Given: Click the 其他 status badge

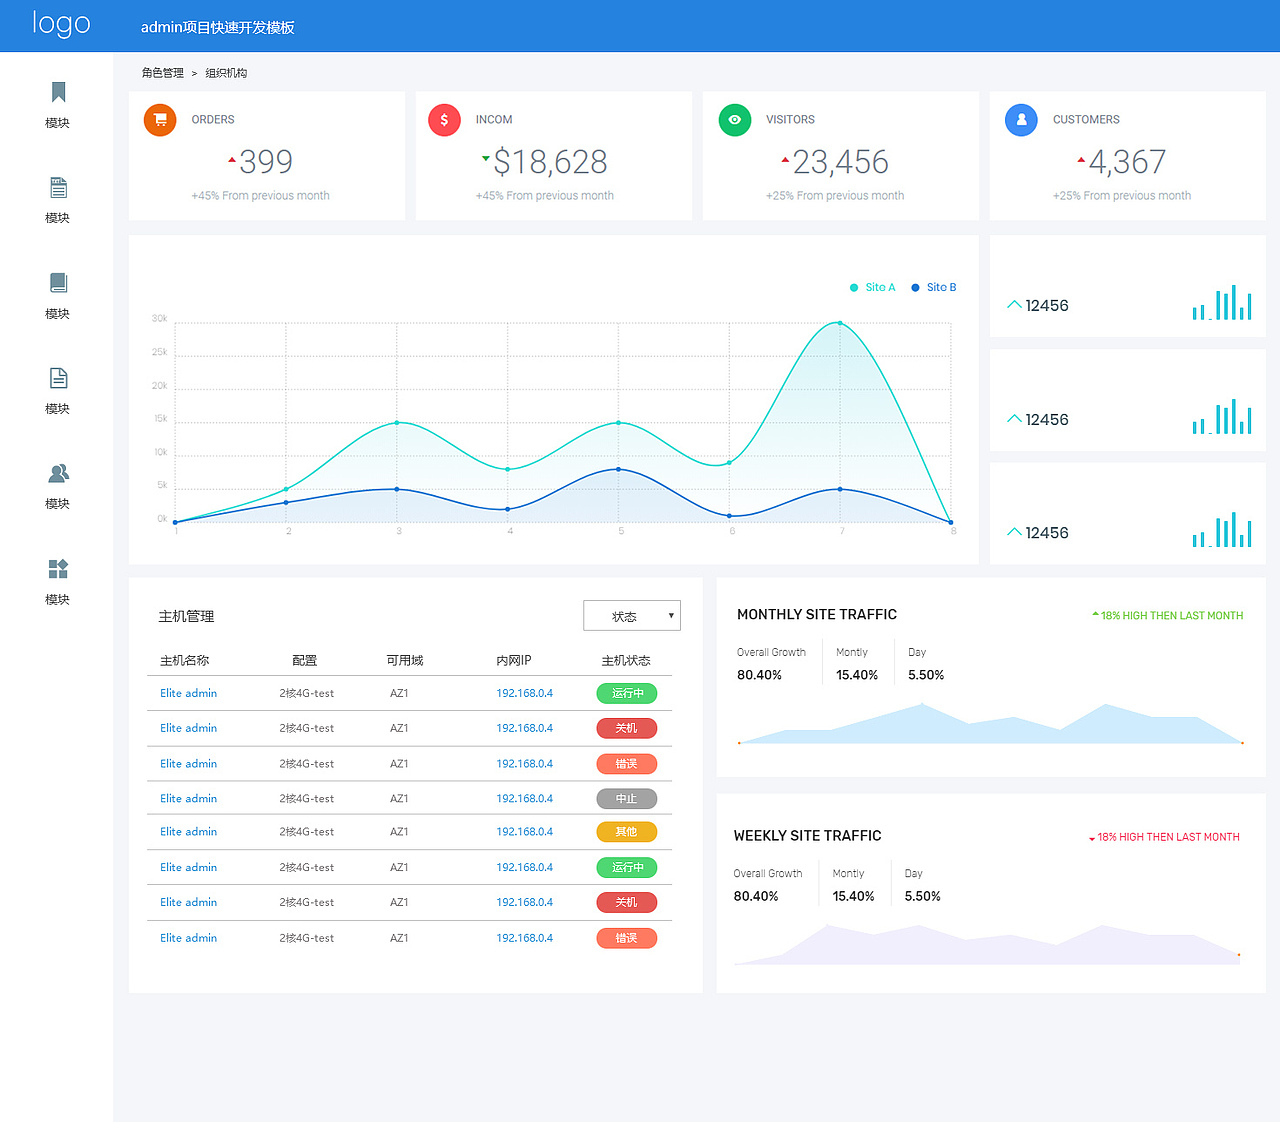Looking at the screenshot, I should point(627,832).
